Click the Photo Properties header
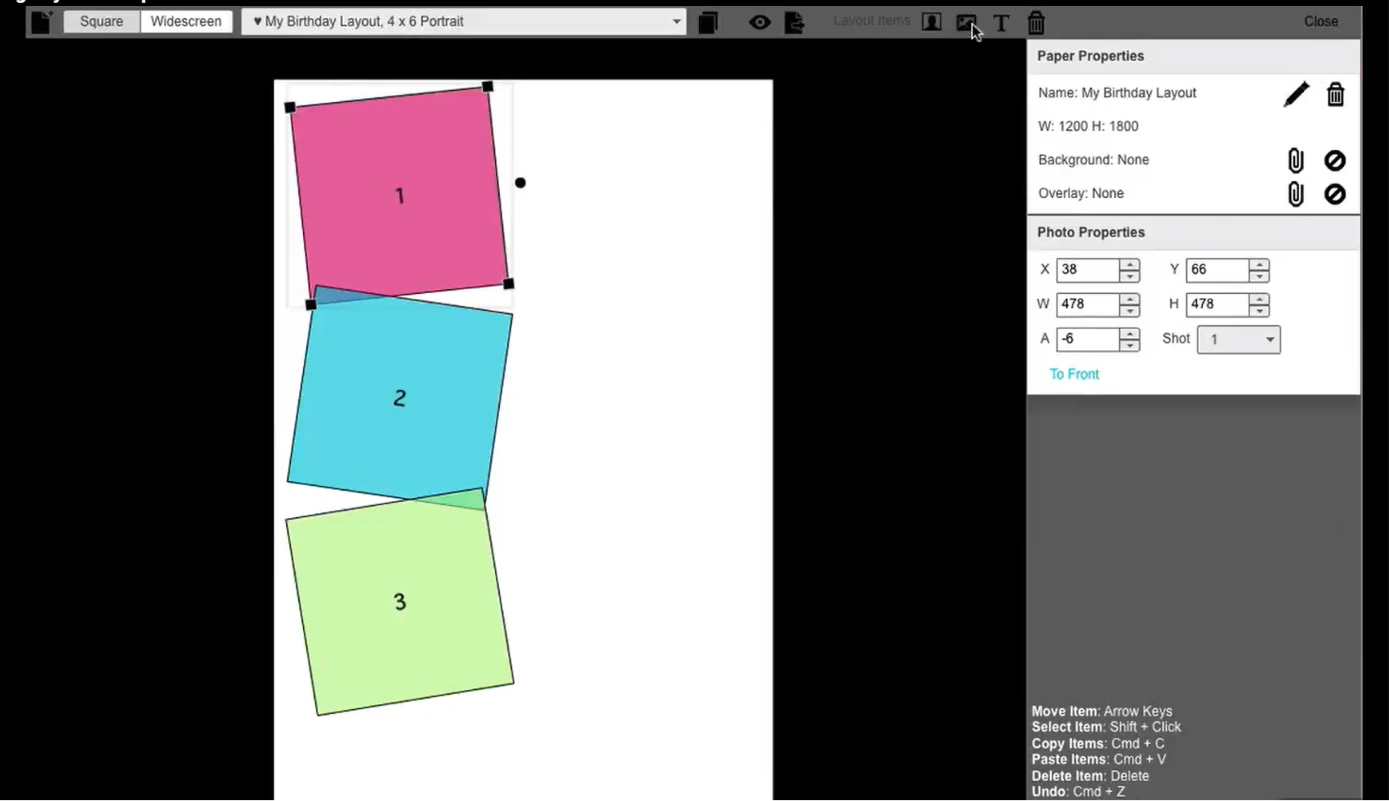The width and height of the screenshot is (1389, 801). point(1193,232)
